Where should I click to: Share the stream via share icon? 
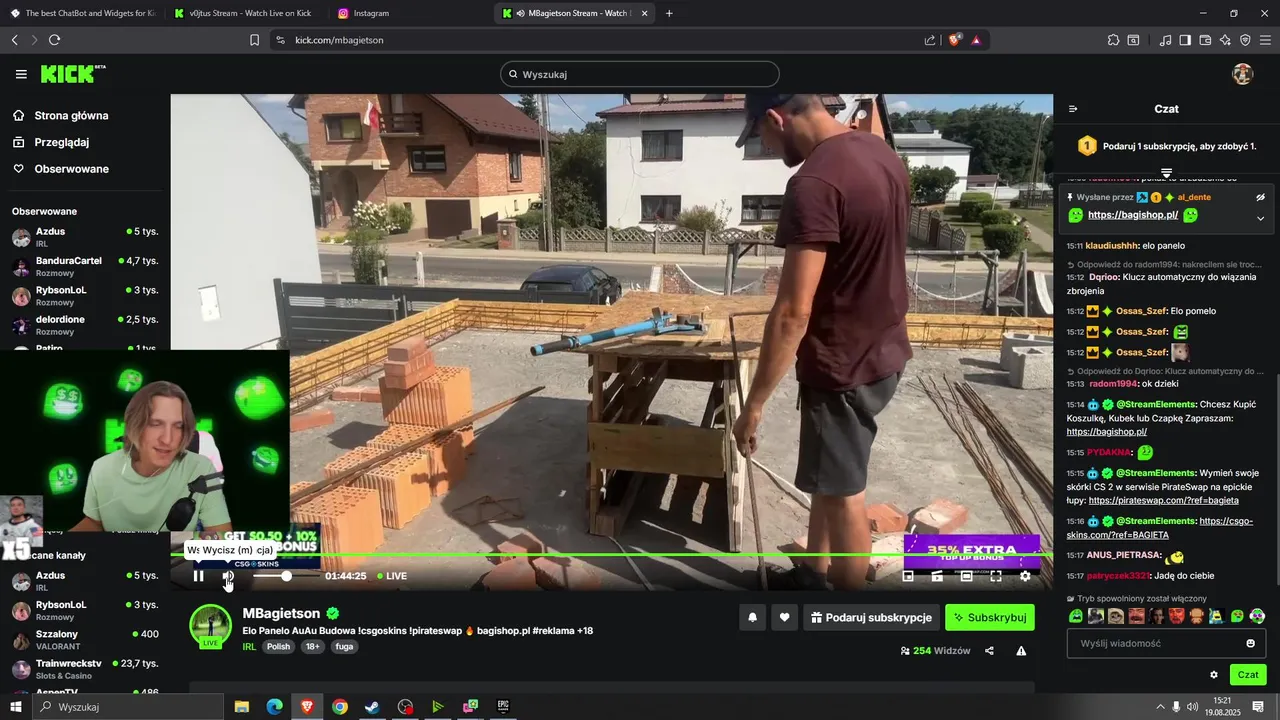(989, 651)
